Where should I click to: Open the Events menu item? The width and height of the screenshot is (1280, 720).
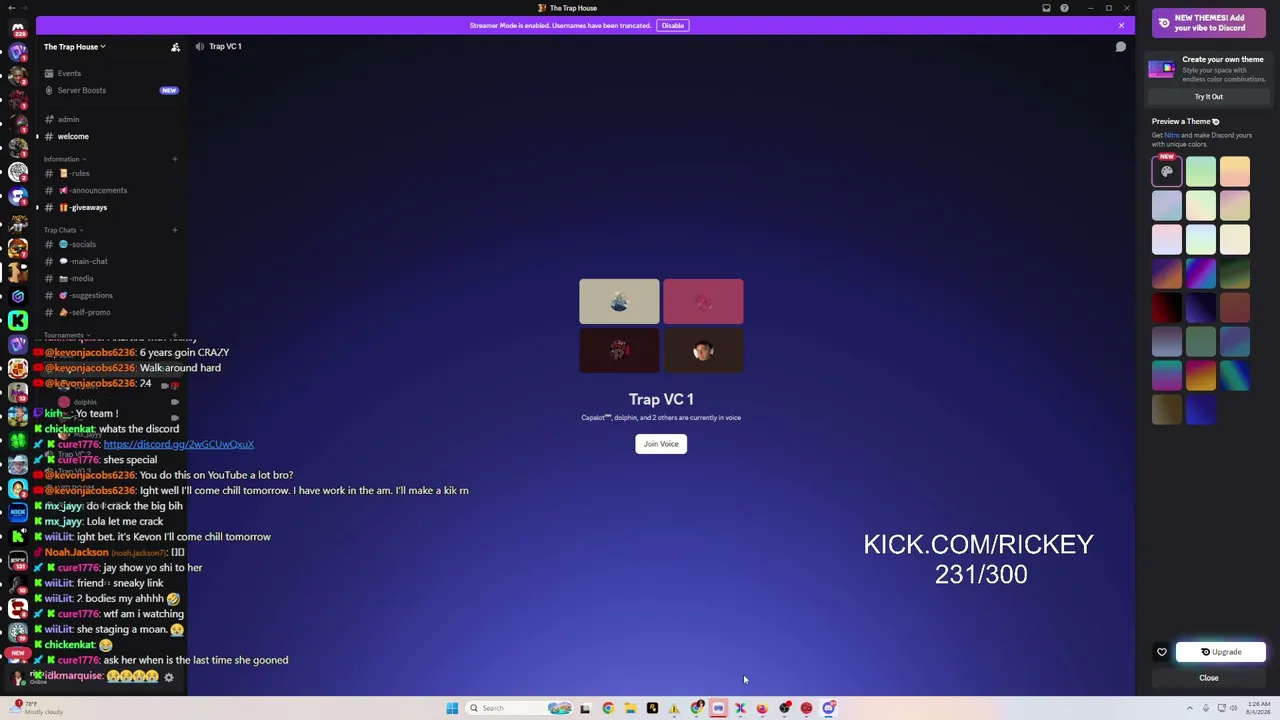[x=110, y=73]
